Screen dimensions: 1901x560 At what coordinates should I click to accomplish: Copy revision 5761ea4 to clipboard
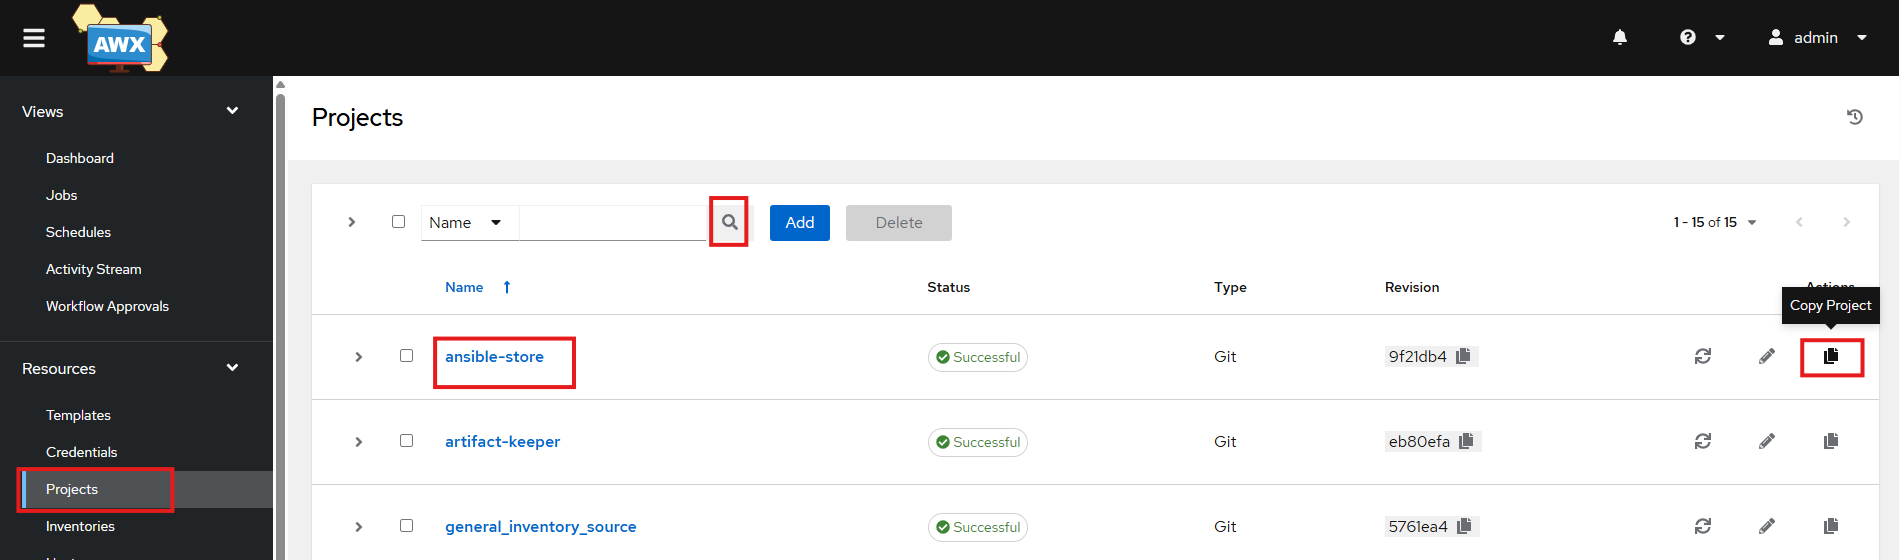[x=1464, y=526]
